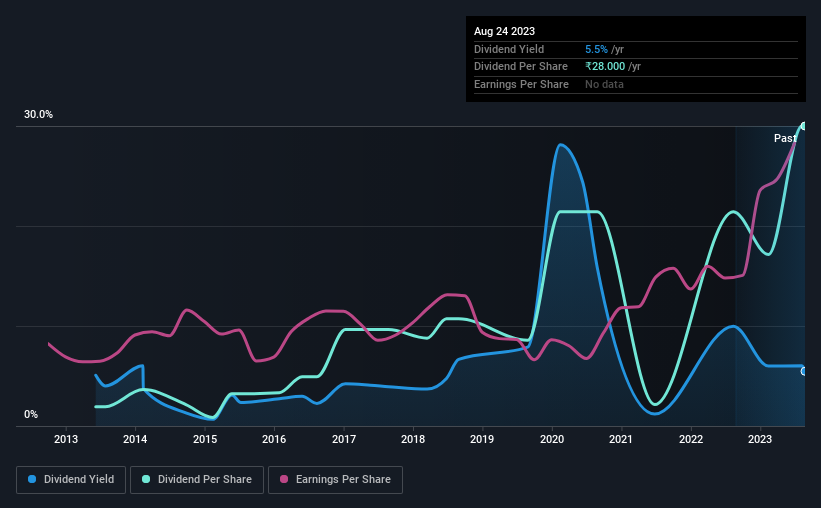
Task: Click the 5.5% dividend yield value
Action: 596,49
